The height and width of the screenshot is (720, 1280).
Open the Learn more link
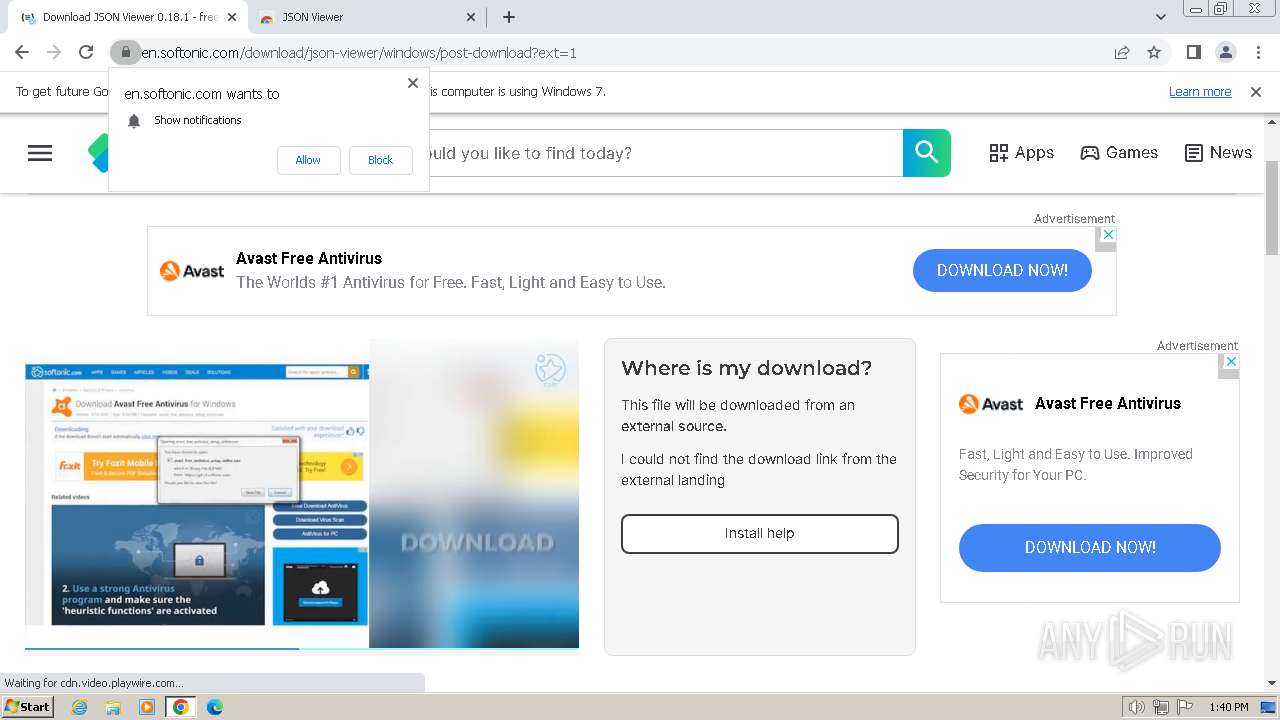point(1200,92)
